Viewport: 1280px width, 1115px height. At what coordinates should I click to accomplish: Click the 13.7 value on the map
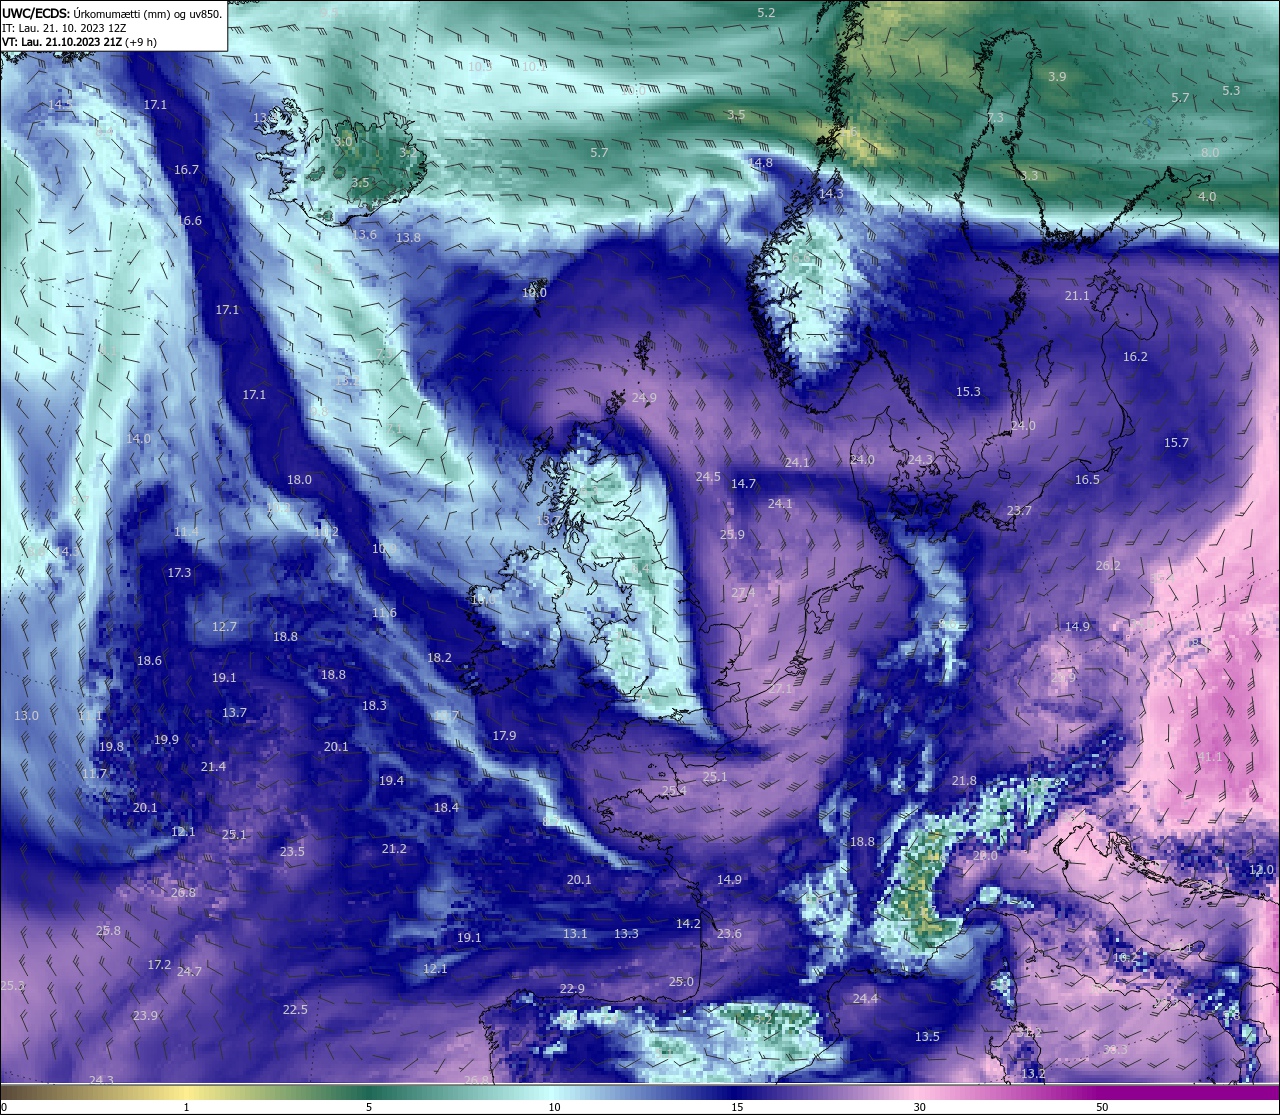[235, 713]
